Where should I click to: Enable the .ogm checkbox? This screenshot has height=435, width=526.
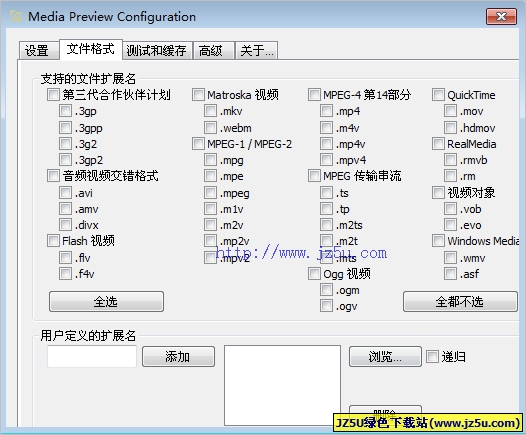326,290
